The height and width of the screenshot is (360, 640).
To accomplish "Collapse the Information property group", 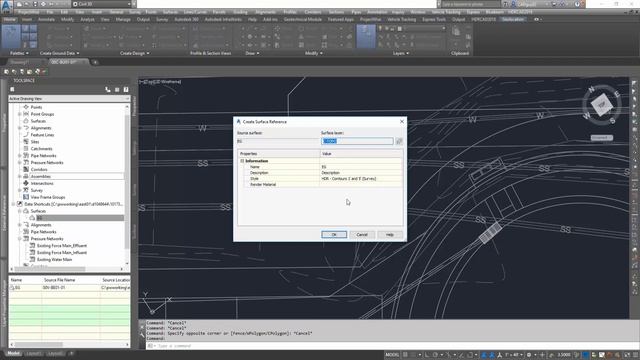I will (242, 161).
